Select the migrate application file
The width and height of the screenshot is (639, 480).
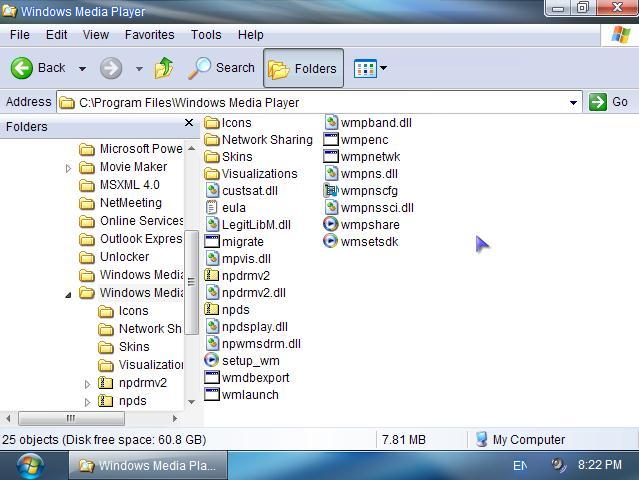click(x=234, y=242)
